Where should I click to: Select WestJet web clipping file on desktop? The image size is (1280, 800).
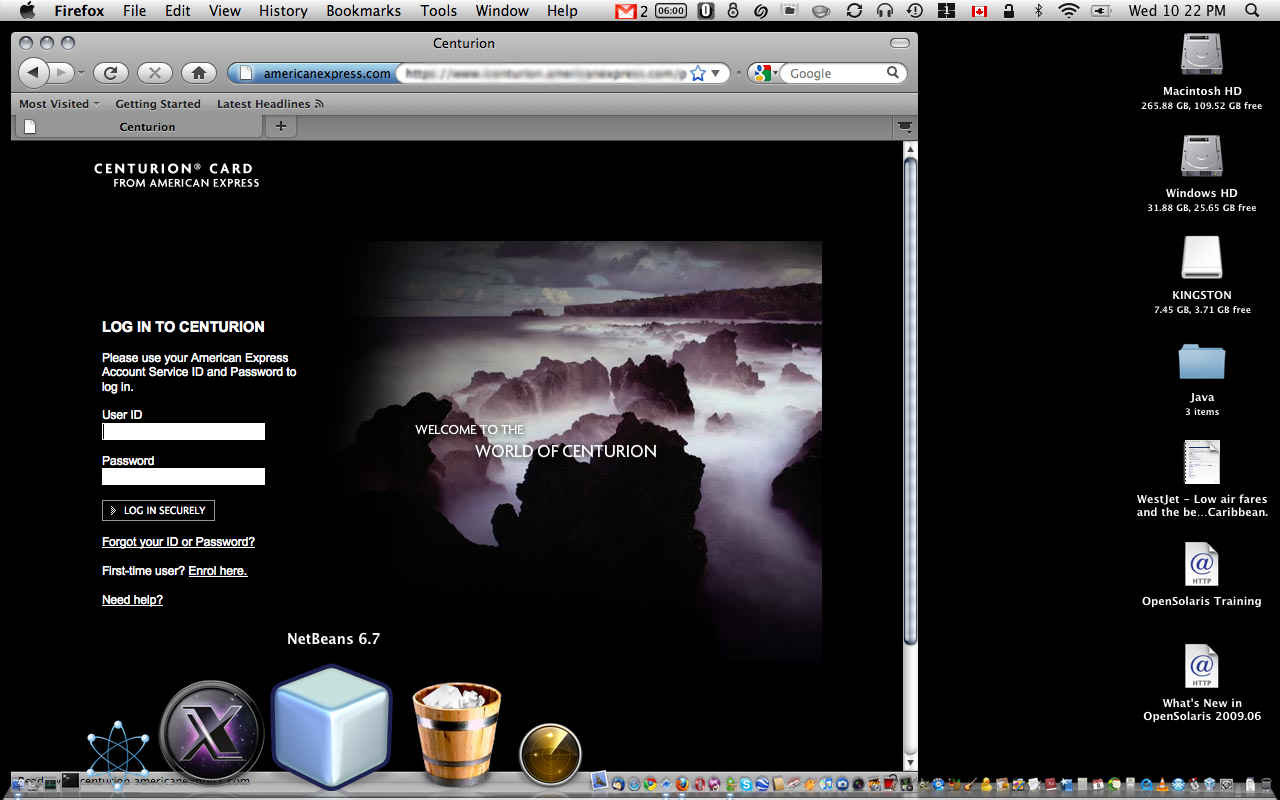click(x=1202, y=480)
